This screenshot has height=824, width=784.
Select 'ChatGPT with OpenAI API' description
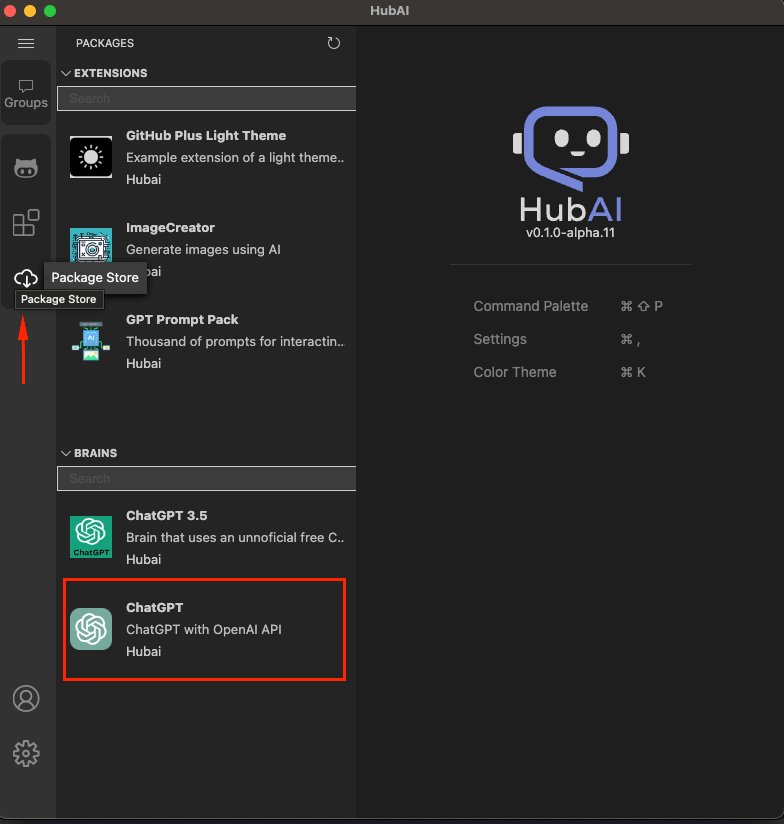(204, 630)
